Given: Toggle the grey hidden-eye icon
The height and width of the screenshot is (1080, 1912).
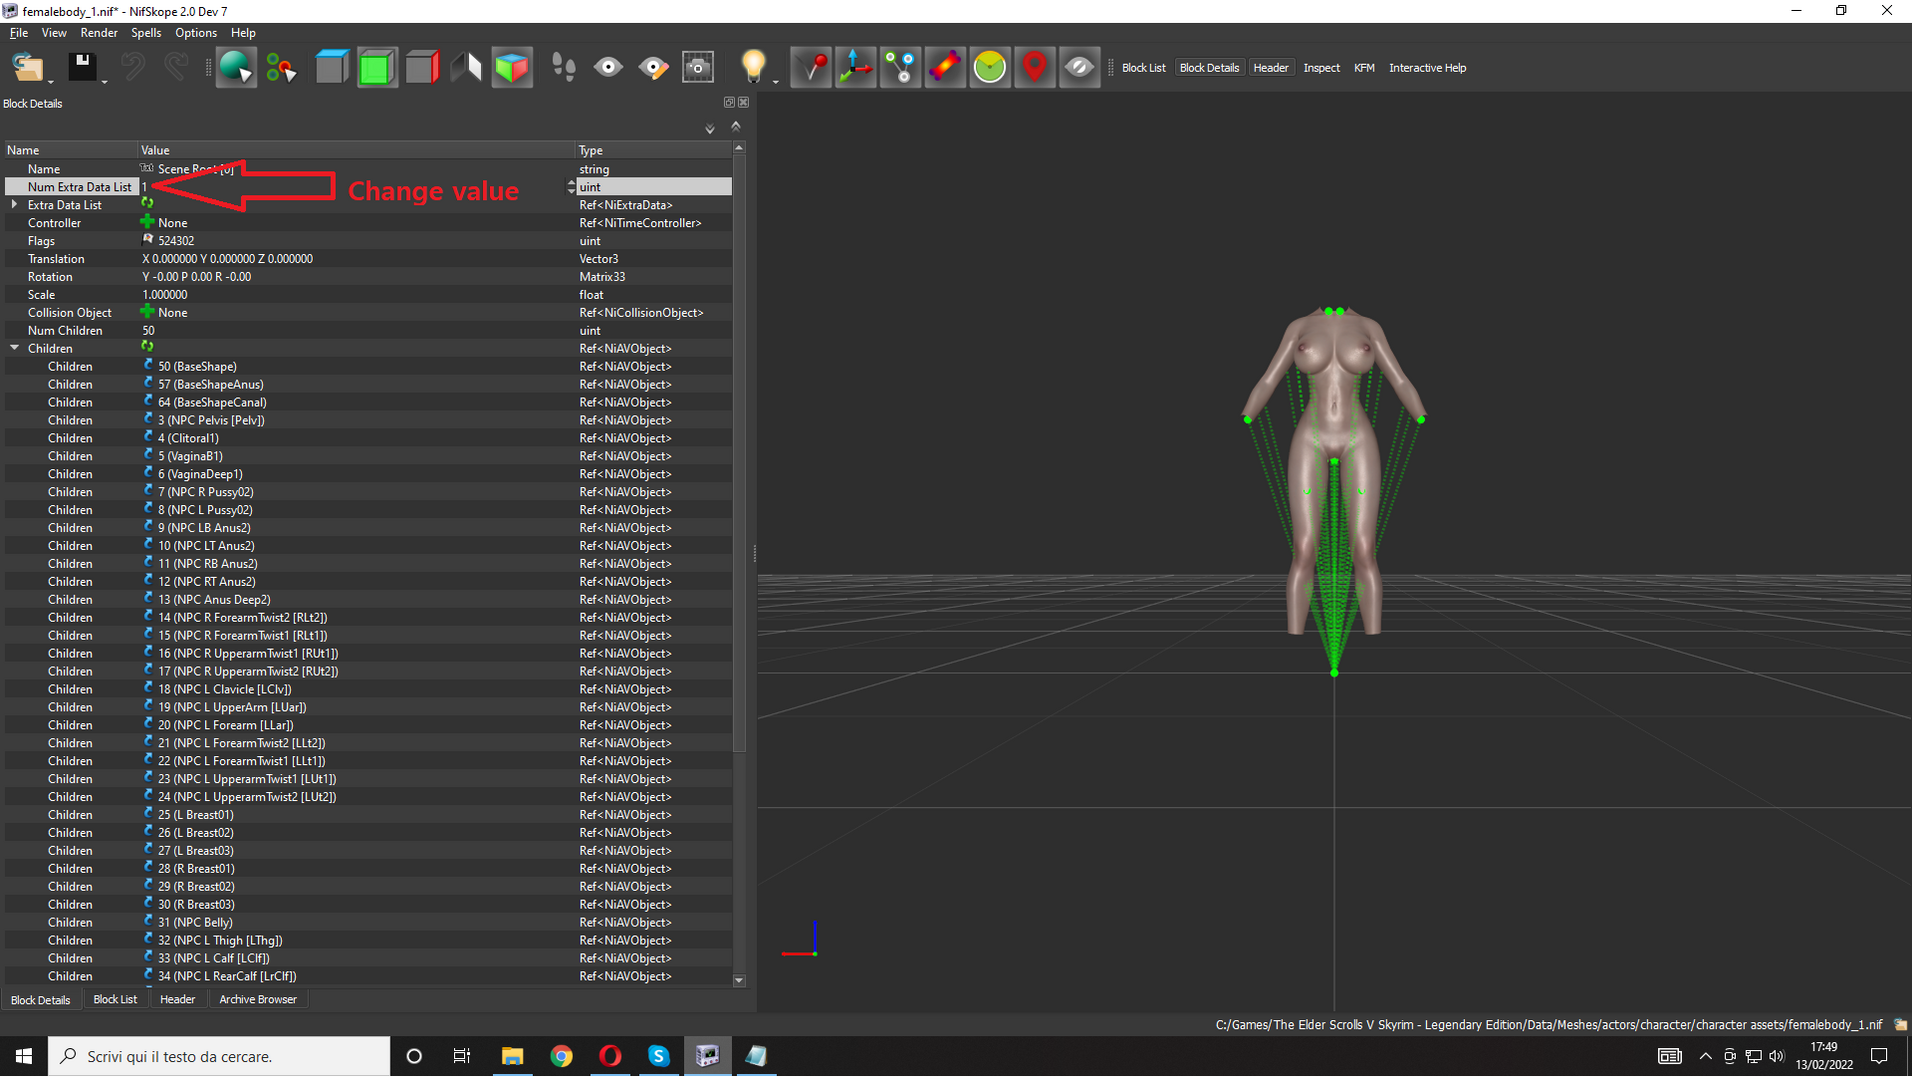Looking at the screenshot, I should (x=1079, y=67).
